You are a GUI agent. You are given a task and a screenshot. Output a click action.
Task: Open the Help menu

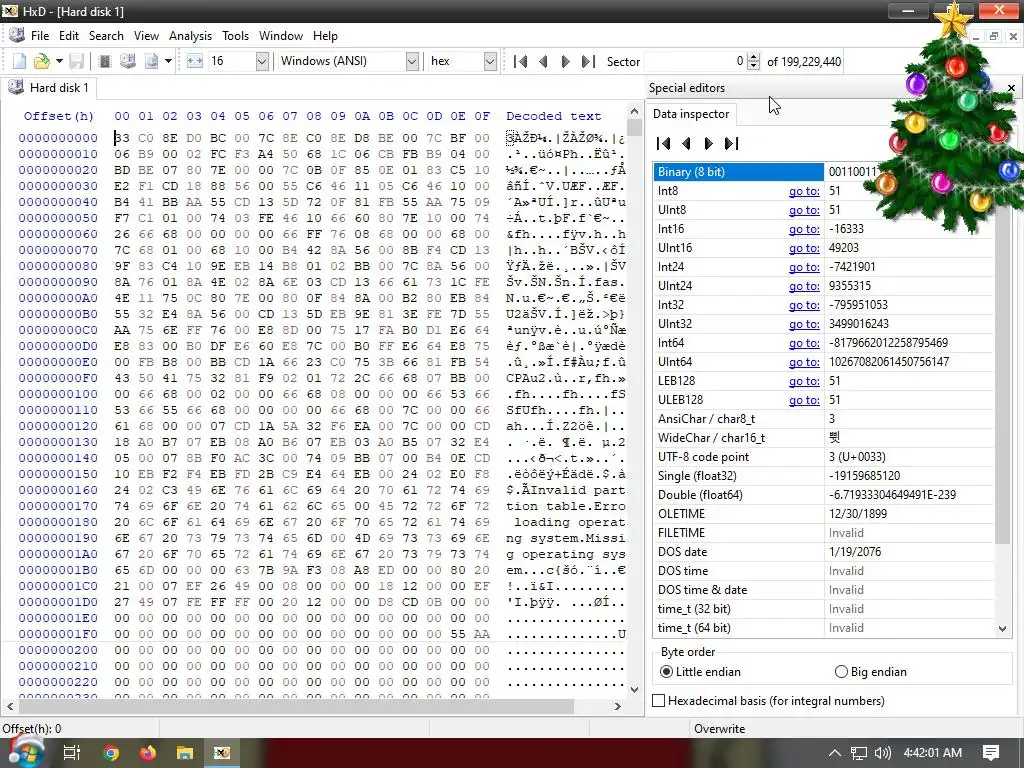click(325, 36)
